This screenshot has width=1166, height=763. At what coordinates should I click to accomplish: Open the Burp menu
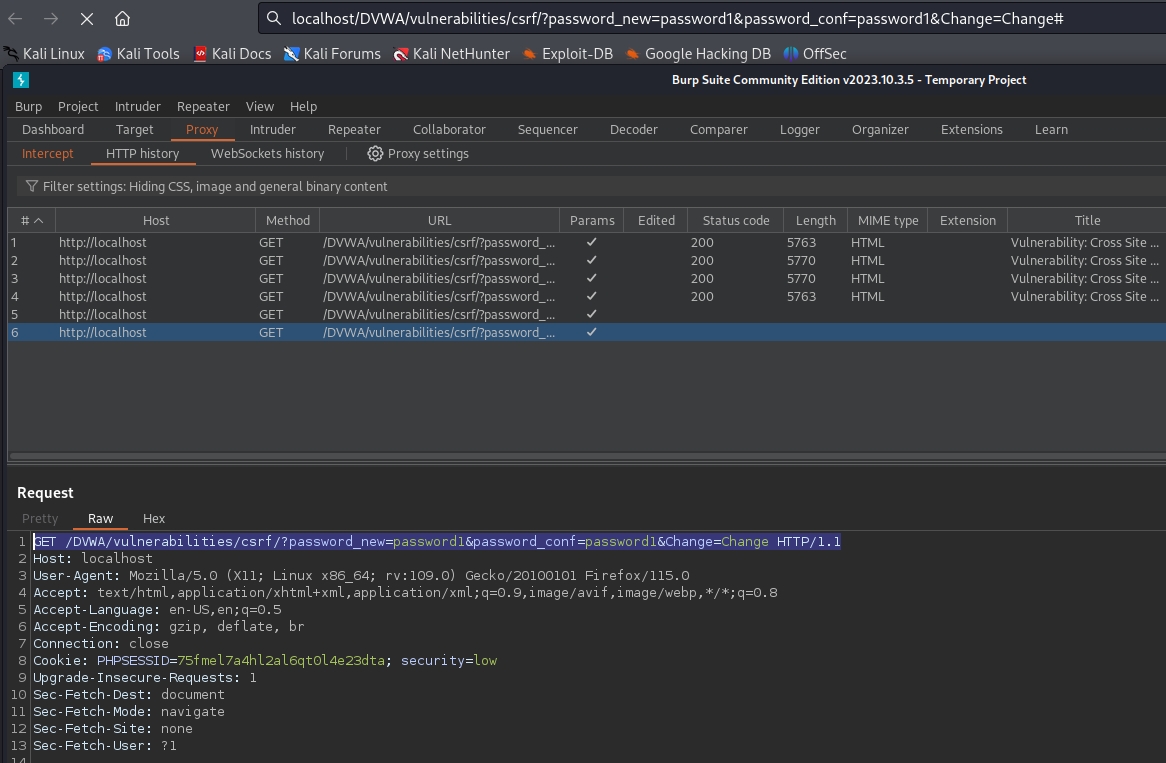pos(28,107)
